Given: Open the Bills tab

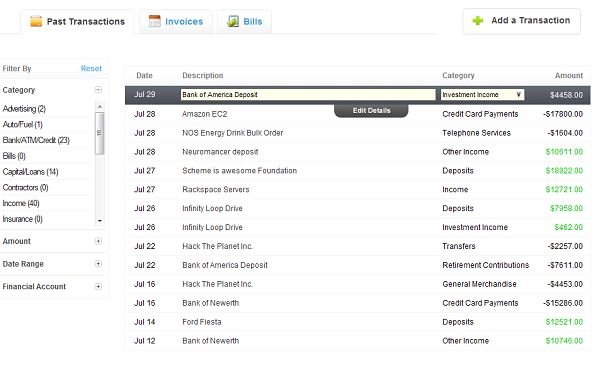Looking at the screenshot, I should click(x=245, y=22).
